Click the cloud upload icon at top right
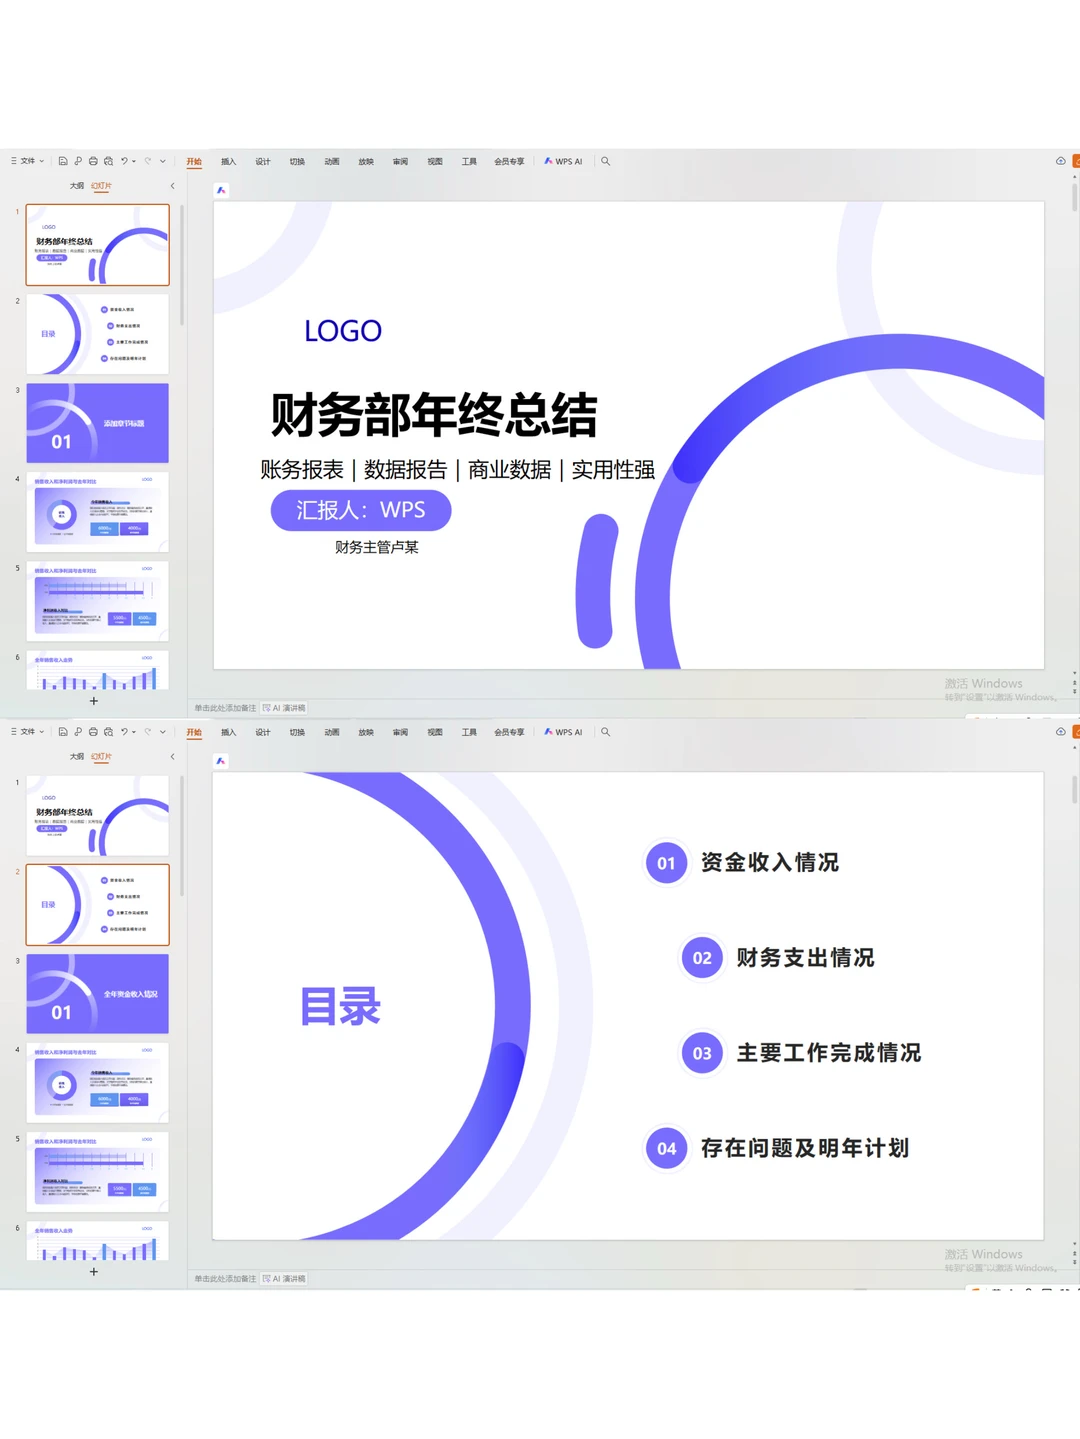 pyautogui.click(x=1060, y=160)
